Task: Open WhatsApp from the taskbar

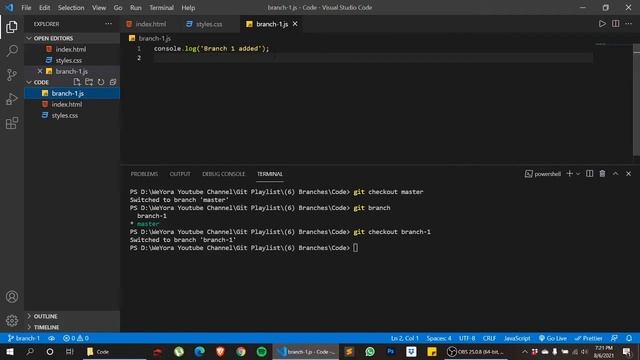Action: [x=370, y=352]
